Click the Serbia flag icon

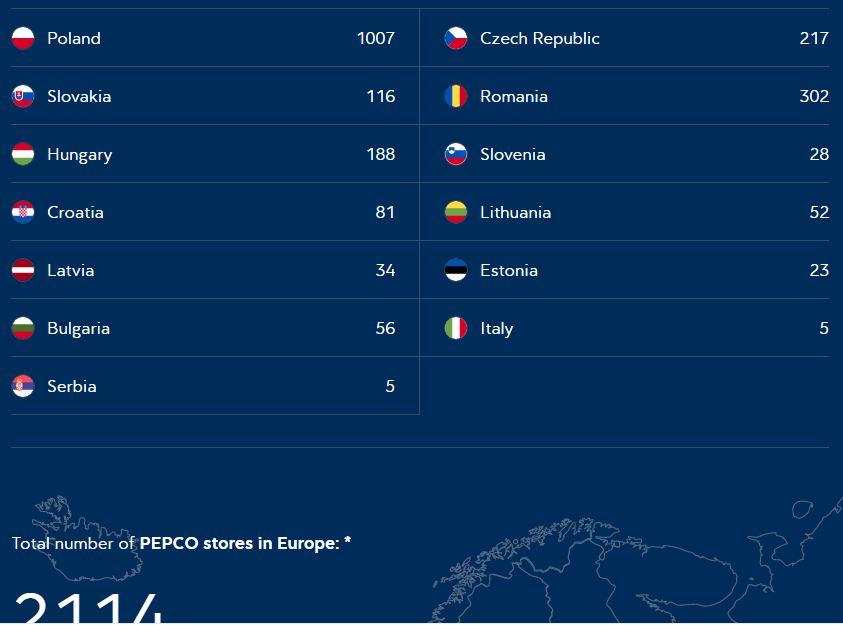pyautogui.click(x=23, y=386)
